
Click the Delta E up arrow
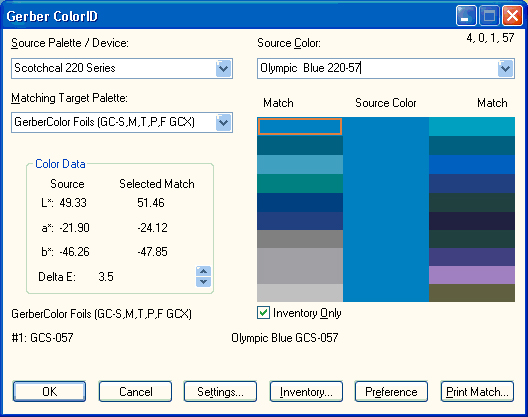click(203, 271)
